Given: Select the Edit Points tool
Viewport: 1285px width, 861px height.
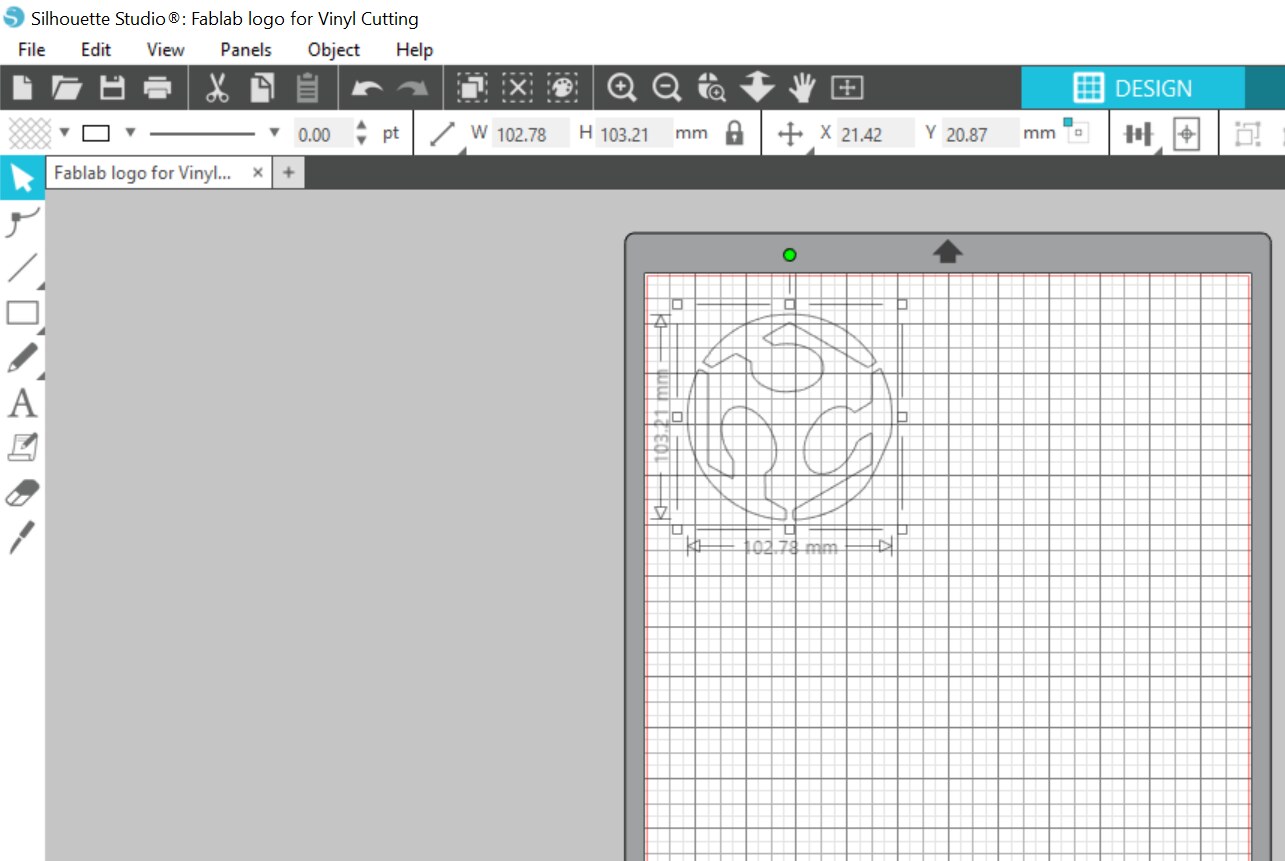Looking at the screenshot, I should [22, 222].
